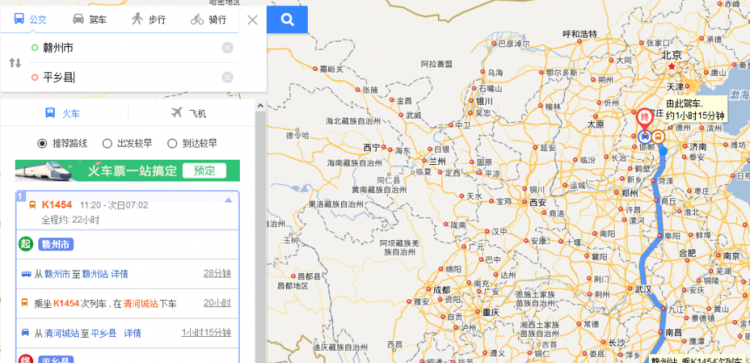The height and width of the screenshot is (363, 750).
Task: Clear the 赣州市 origin field
Action: [228, 48]
